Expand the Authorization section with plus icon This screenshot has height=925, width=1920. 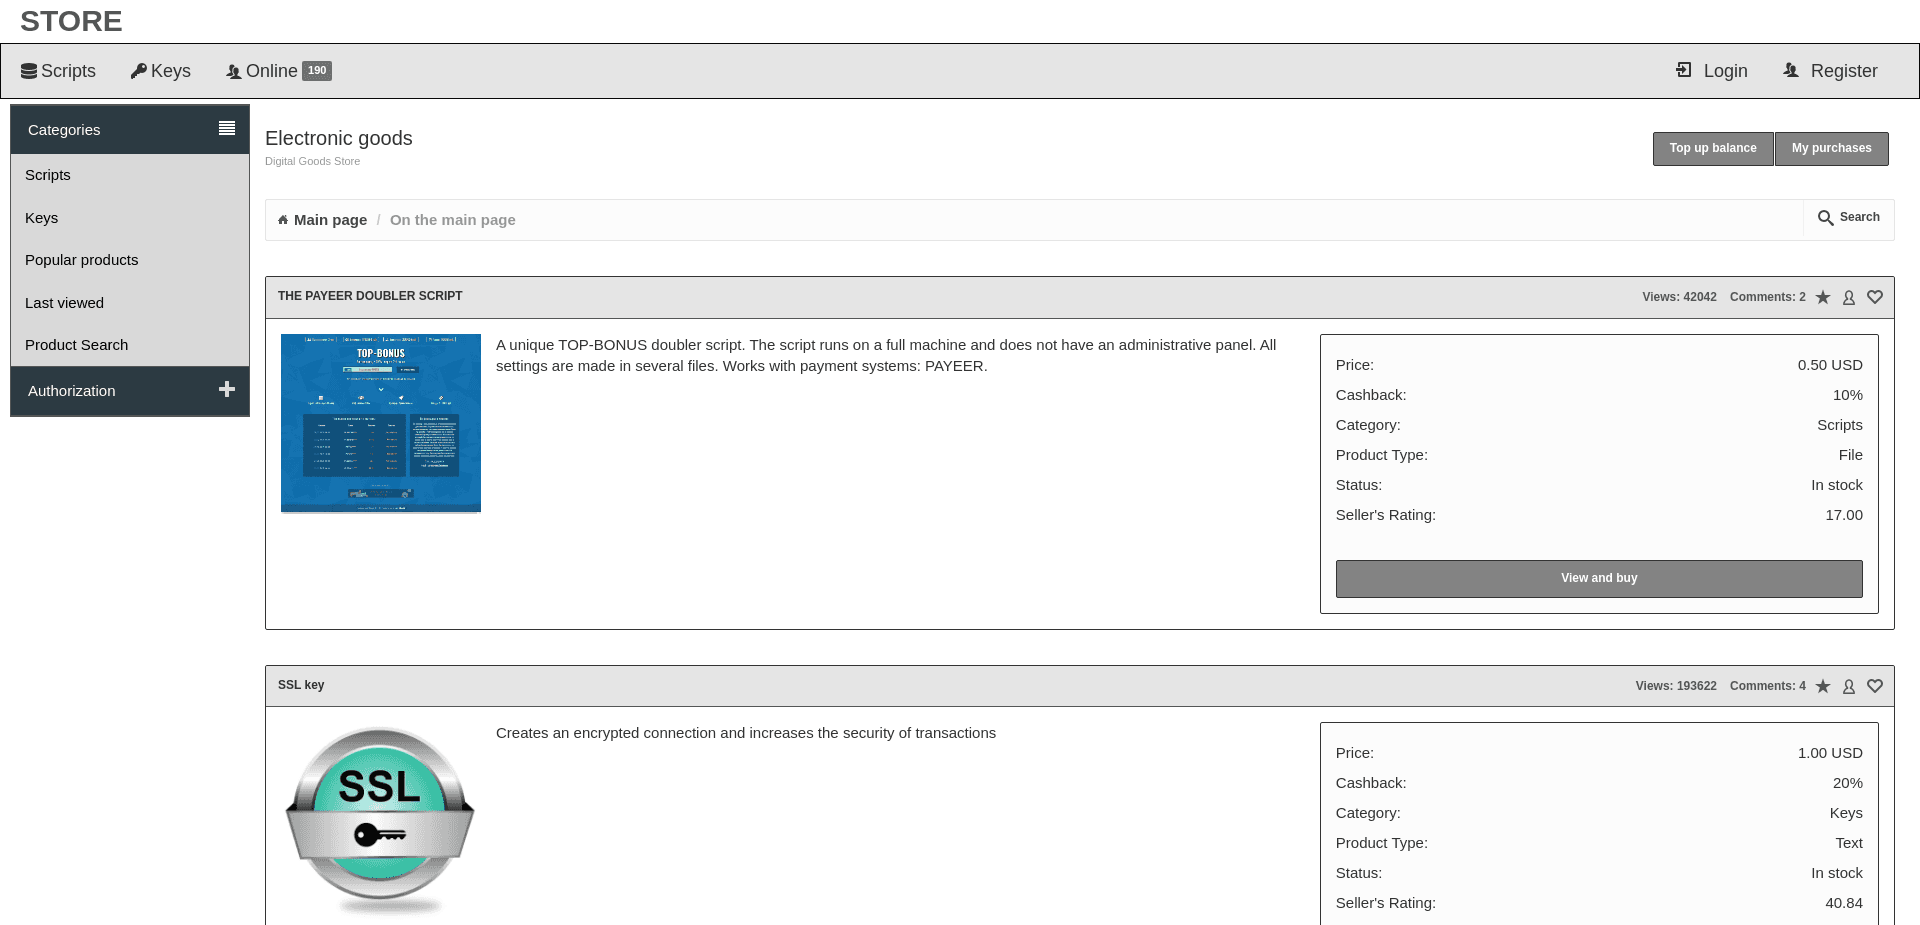coord(227,390)
